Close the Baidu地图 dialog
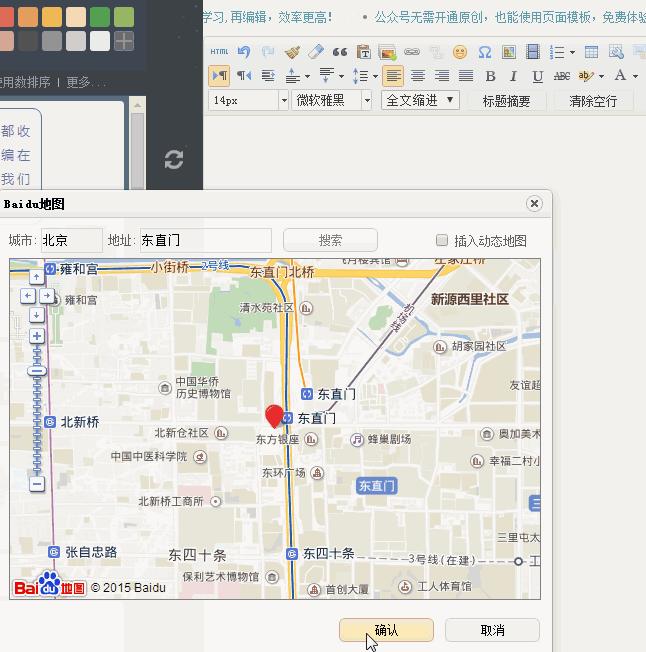Image resolution: width=646 pixels, height=652 pixels. point(534,203)
